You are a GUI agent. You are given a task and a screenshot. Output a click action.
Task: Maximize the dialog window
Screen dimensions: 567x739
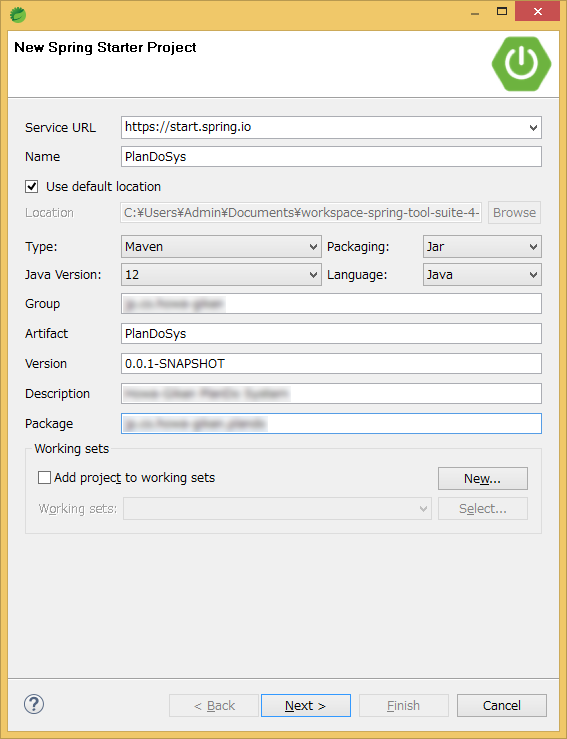point(502,12)
